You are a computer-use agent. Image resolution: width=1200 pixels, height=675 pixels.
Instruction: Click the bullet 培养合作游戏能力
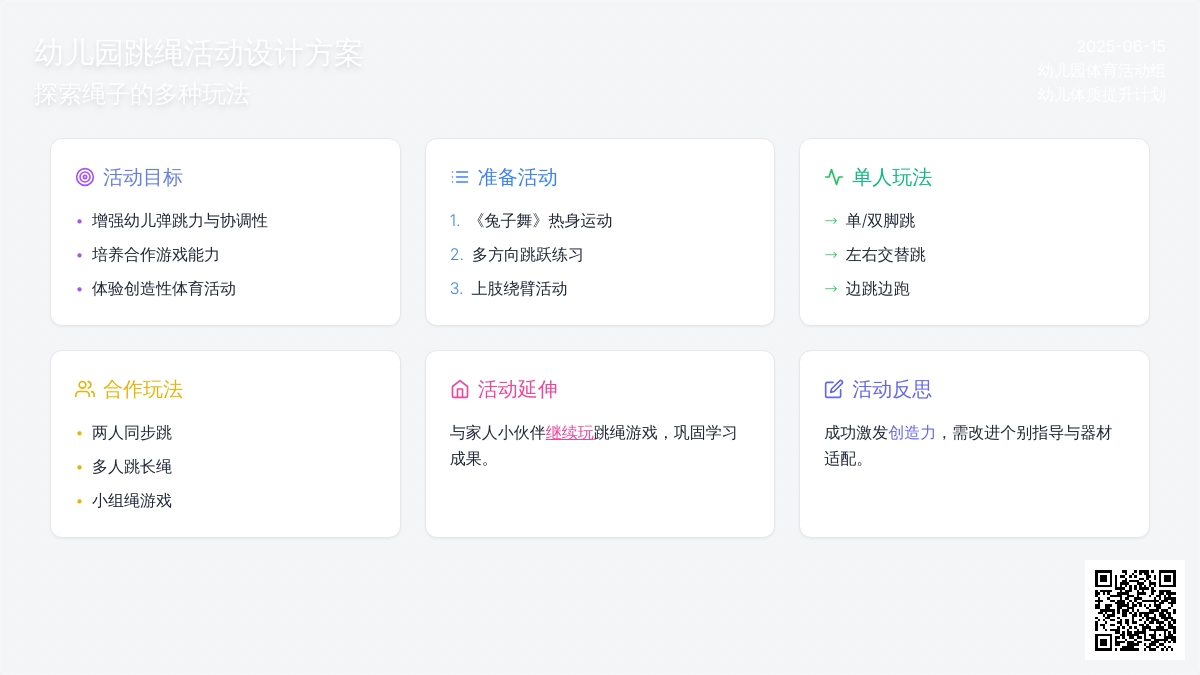point(156,255)
